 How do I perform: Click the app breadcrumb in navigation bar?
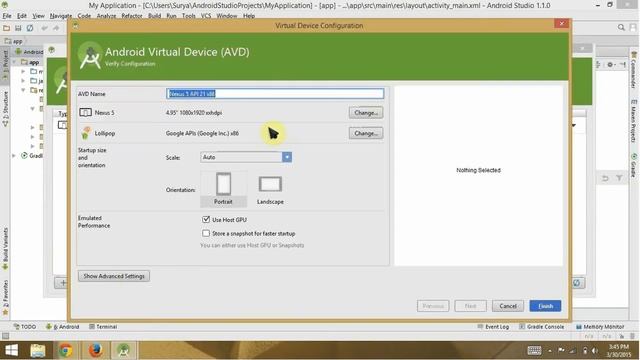pyautogui.click(x=13, y=41)
